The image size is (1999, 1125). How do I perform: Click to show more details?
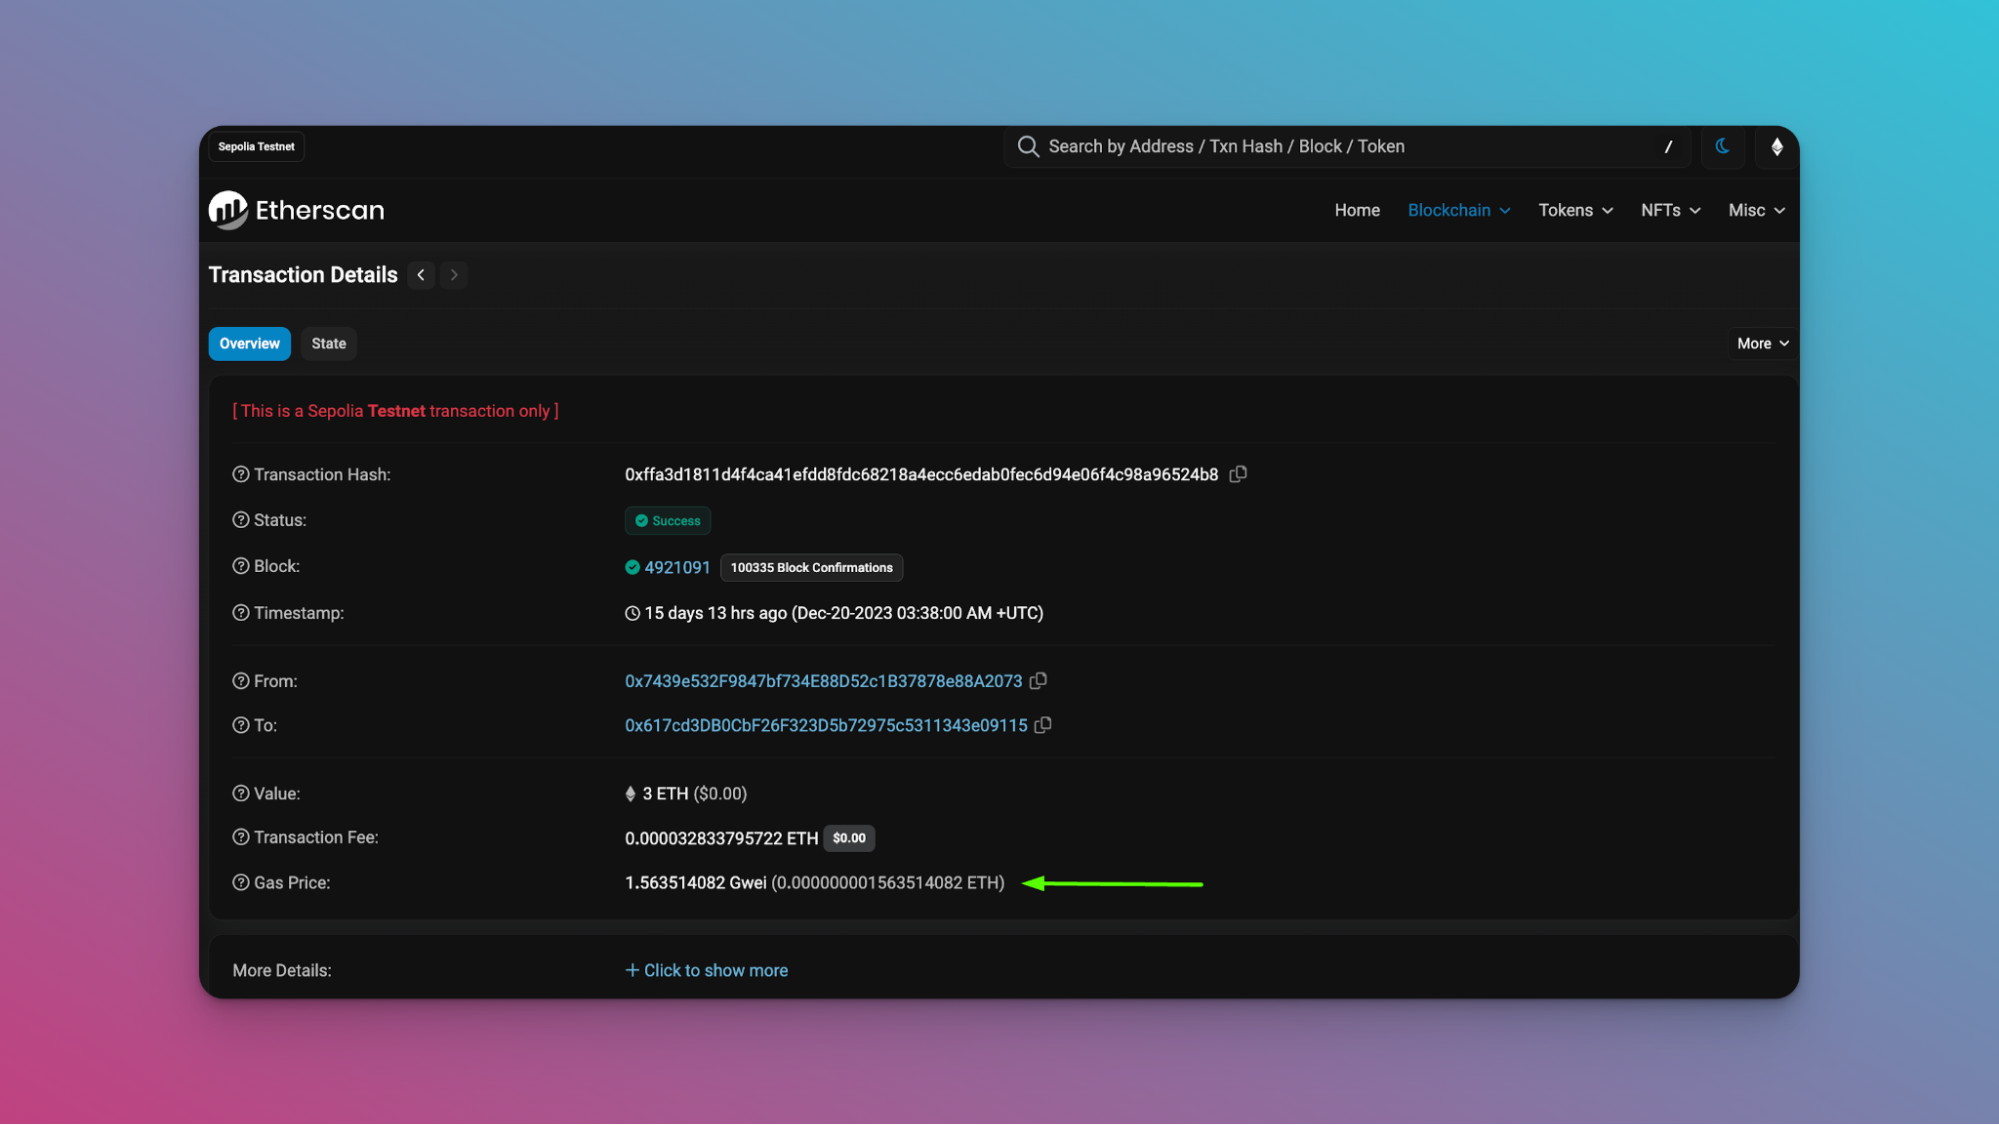pos(707,970)
